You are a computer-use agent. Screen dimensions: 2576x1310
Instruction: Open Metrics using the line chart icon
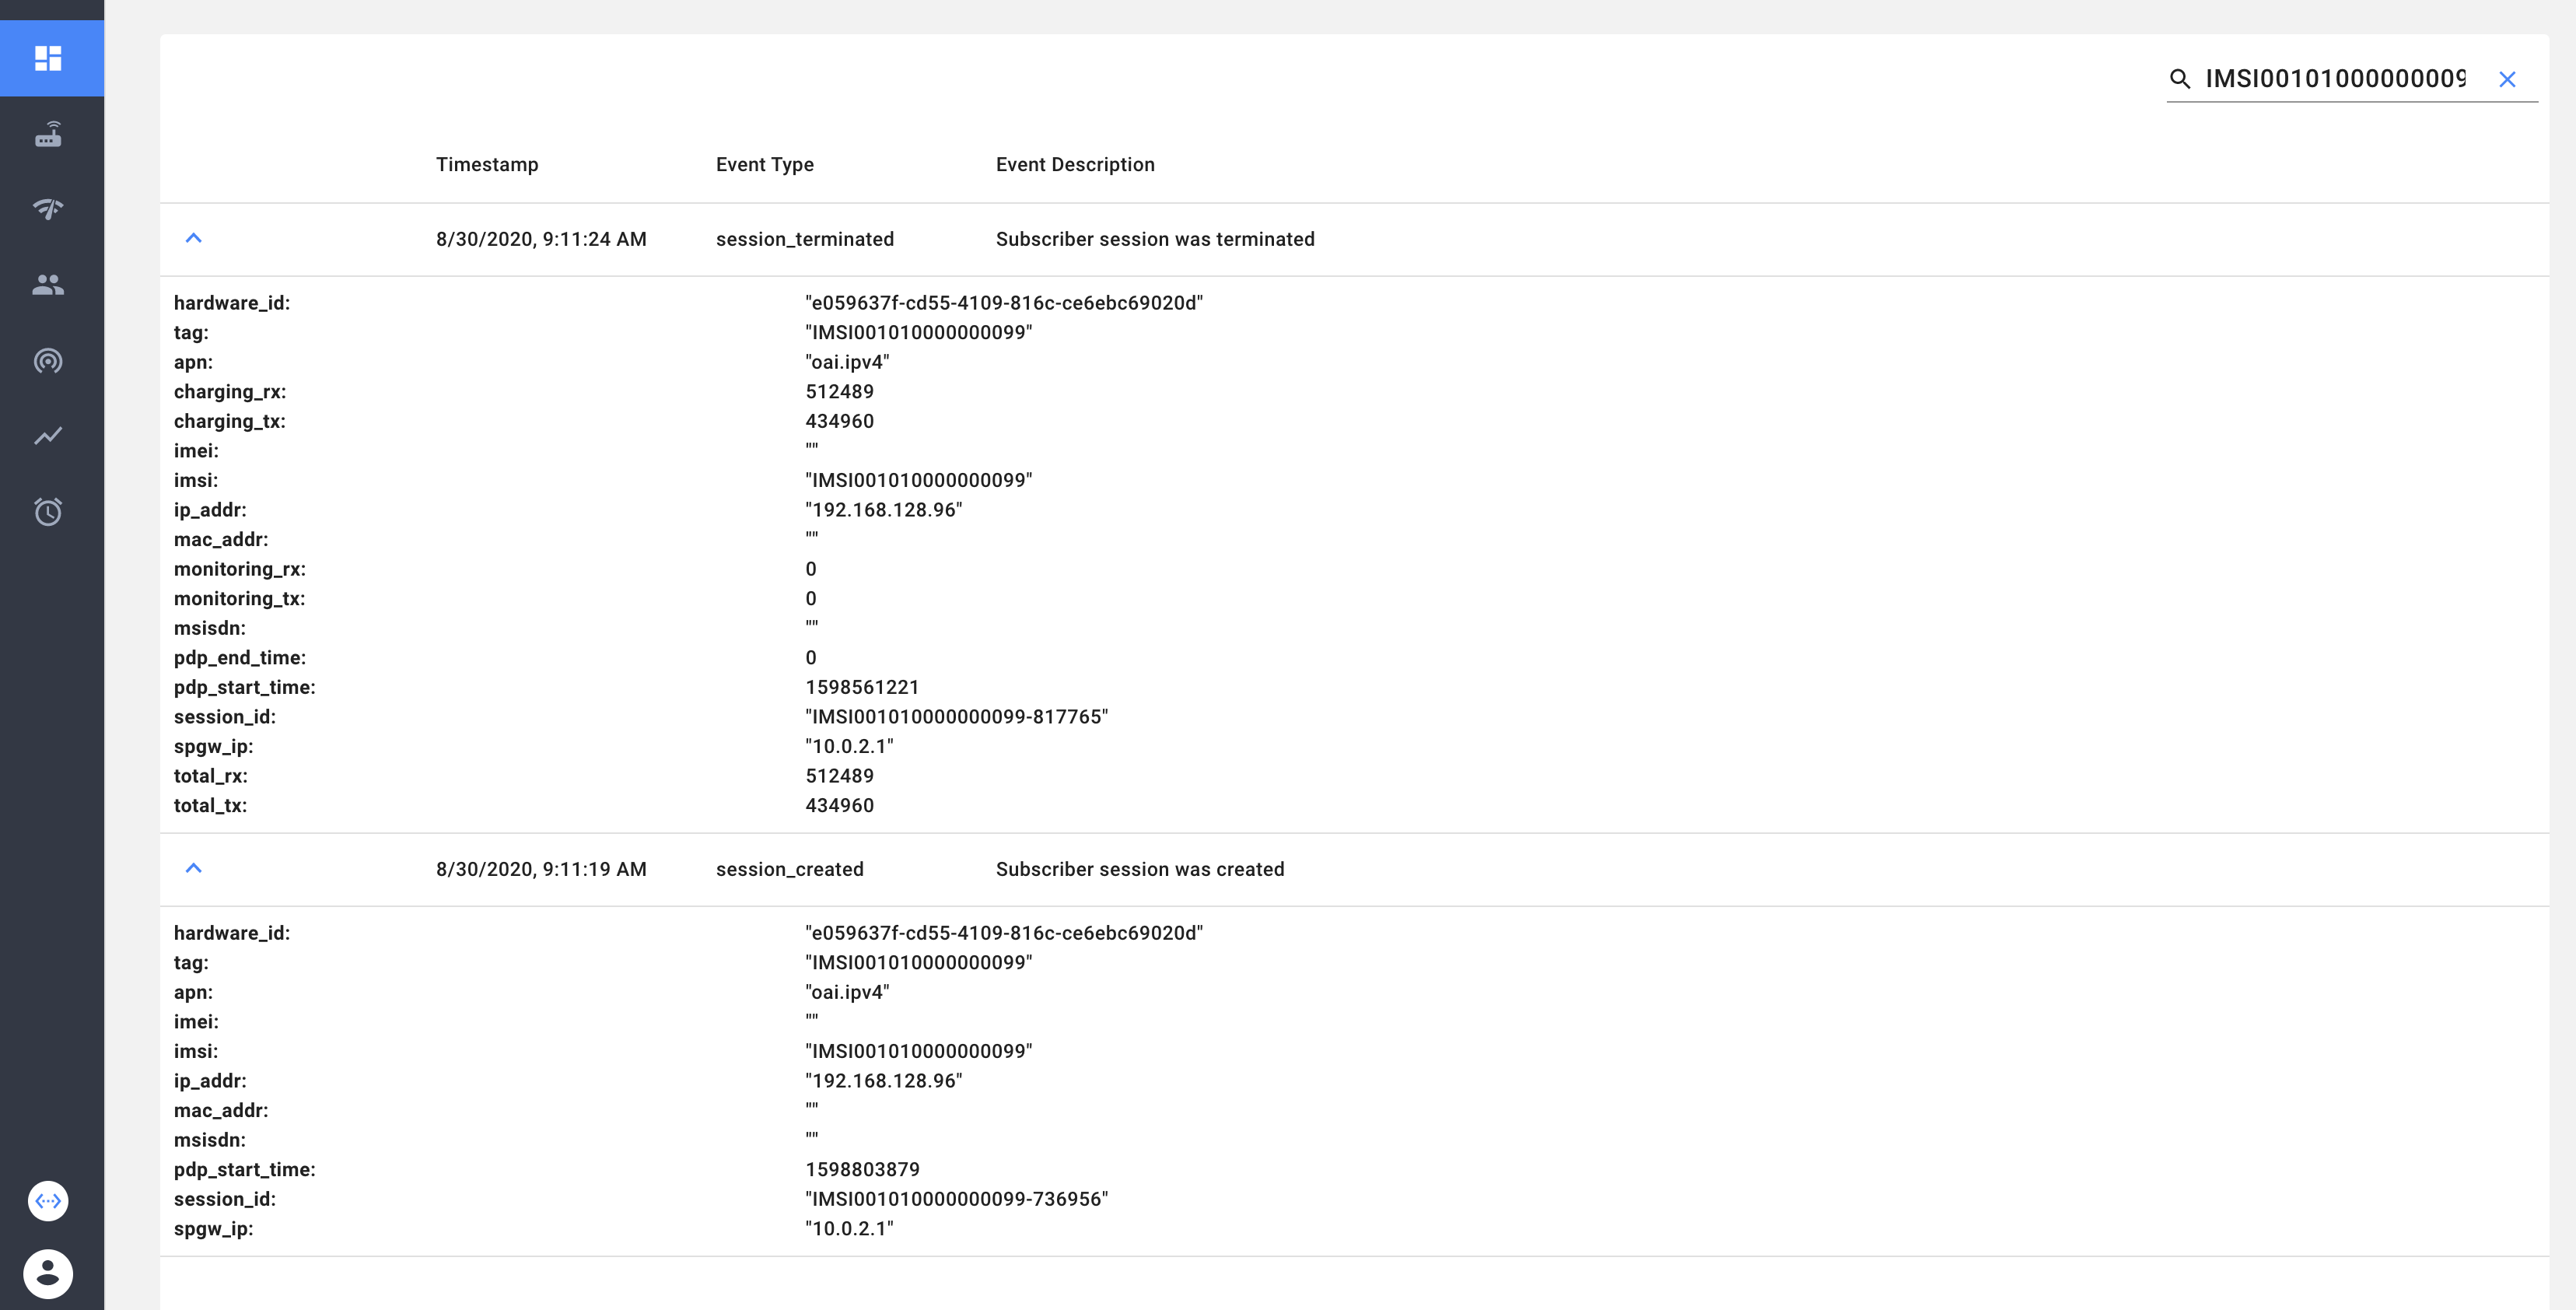click(x=49, y=436)
